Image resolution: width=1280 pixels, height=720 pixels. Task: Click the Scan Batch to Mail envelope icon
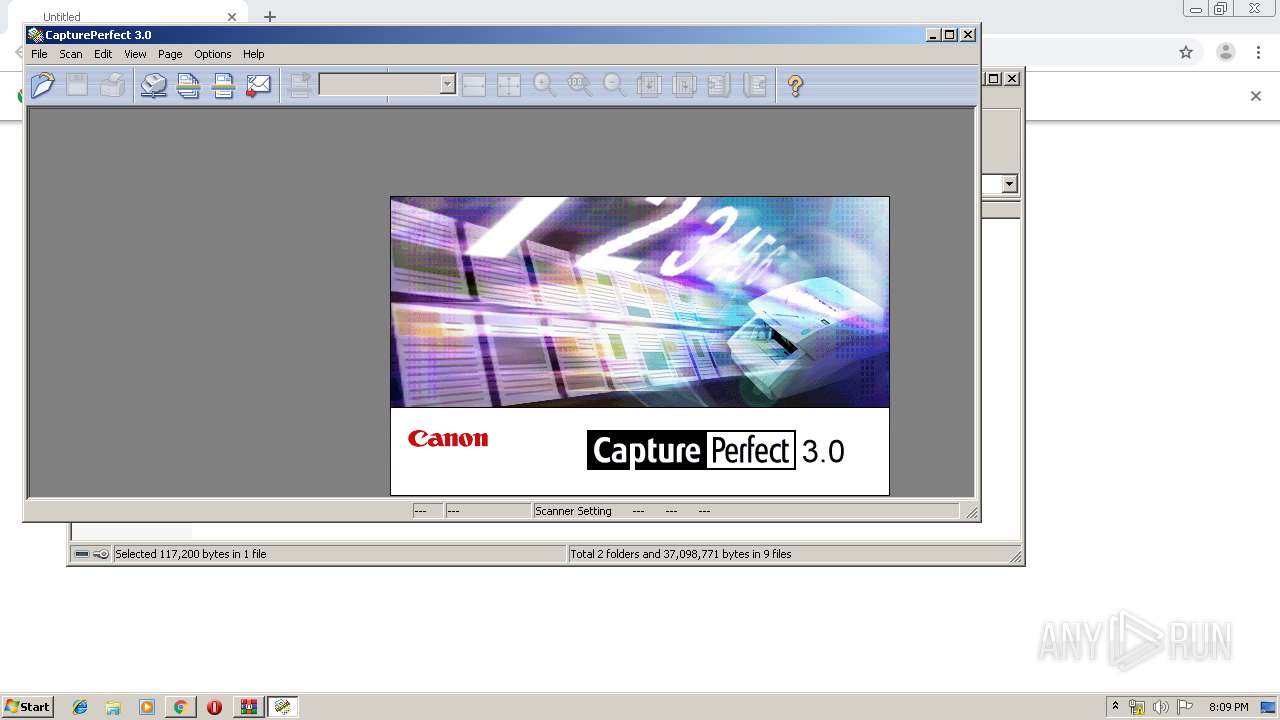tap(258, 86)
